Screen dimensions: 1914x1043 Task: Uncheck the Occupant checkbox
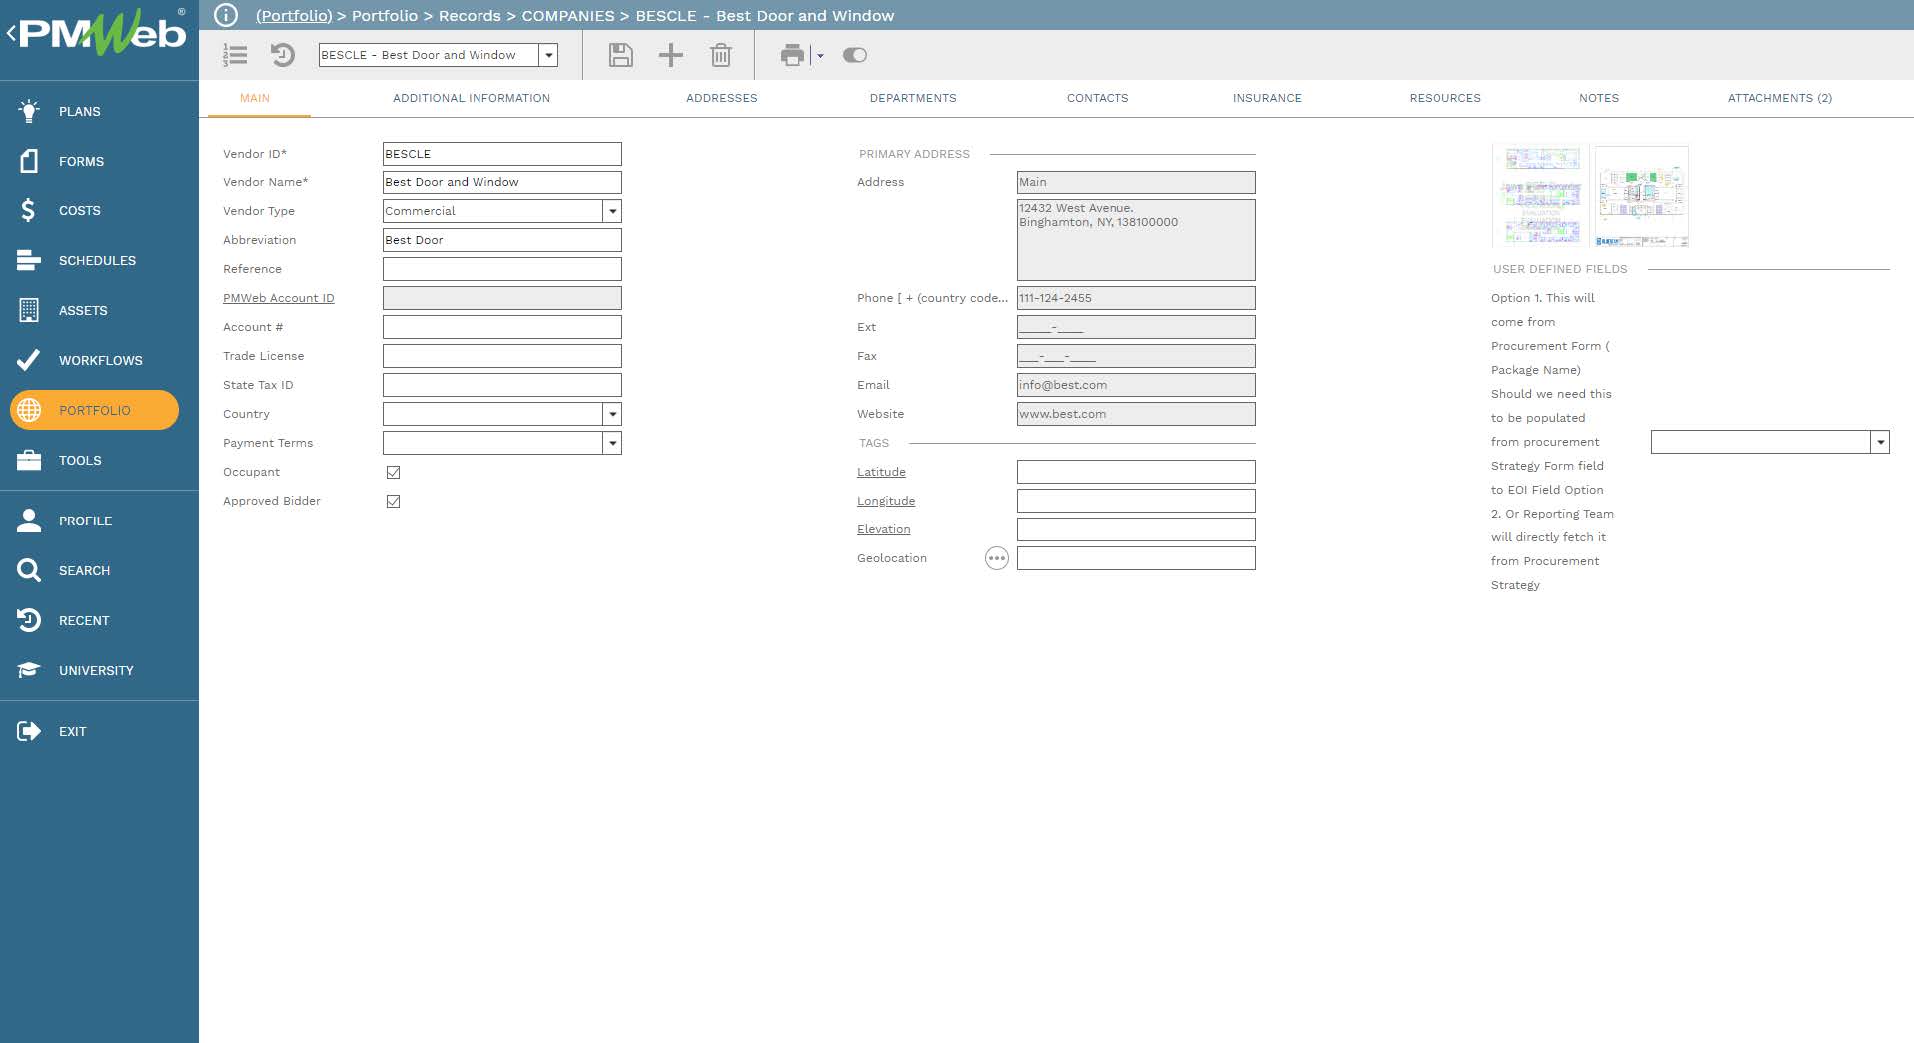click(x=393, y=472)
